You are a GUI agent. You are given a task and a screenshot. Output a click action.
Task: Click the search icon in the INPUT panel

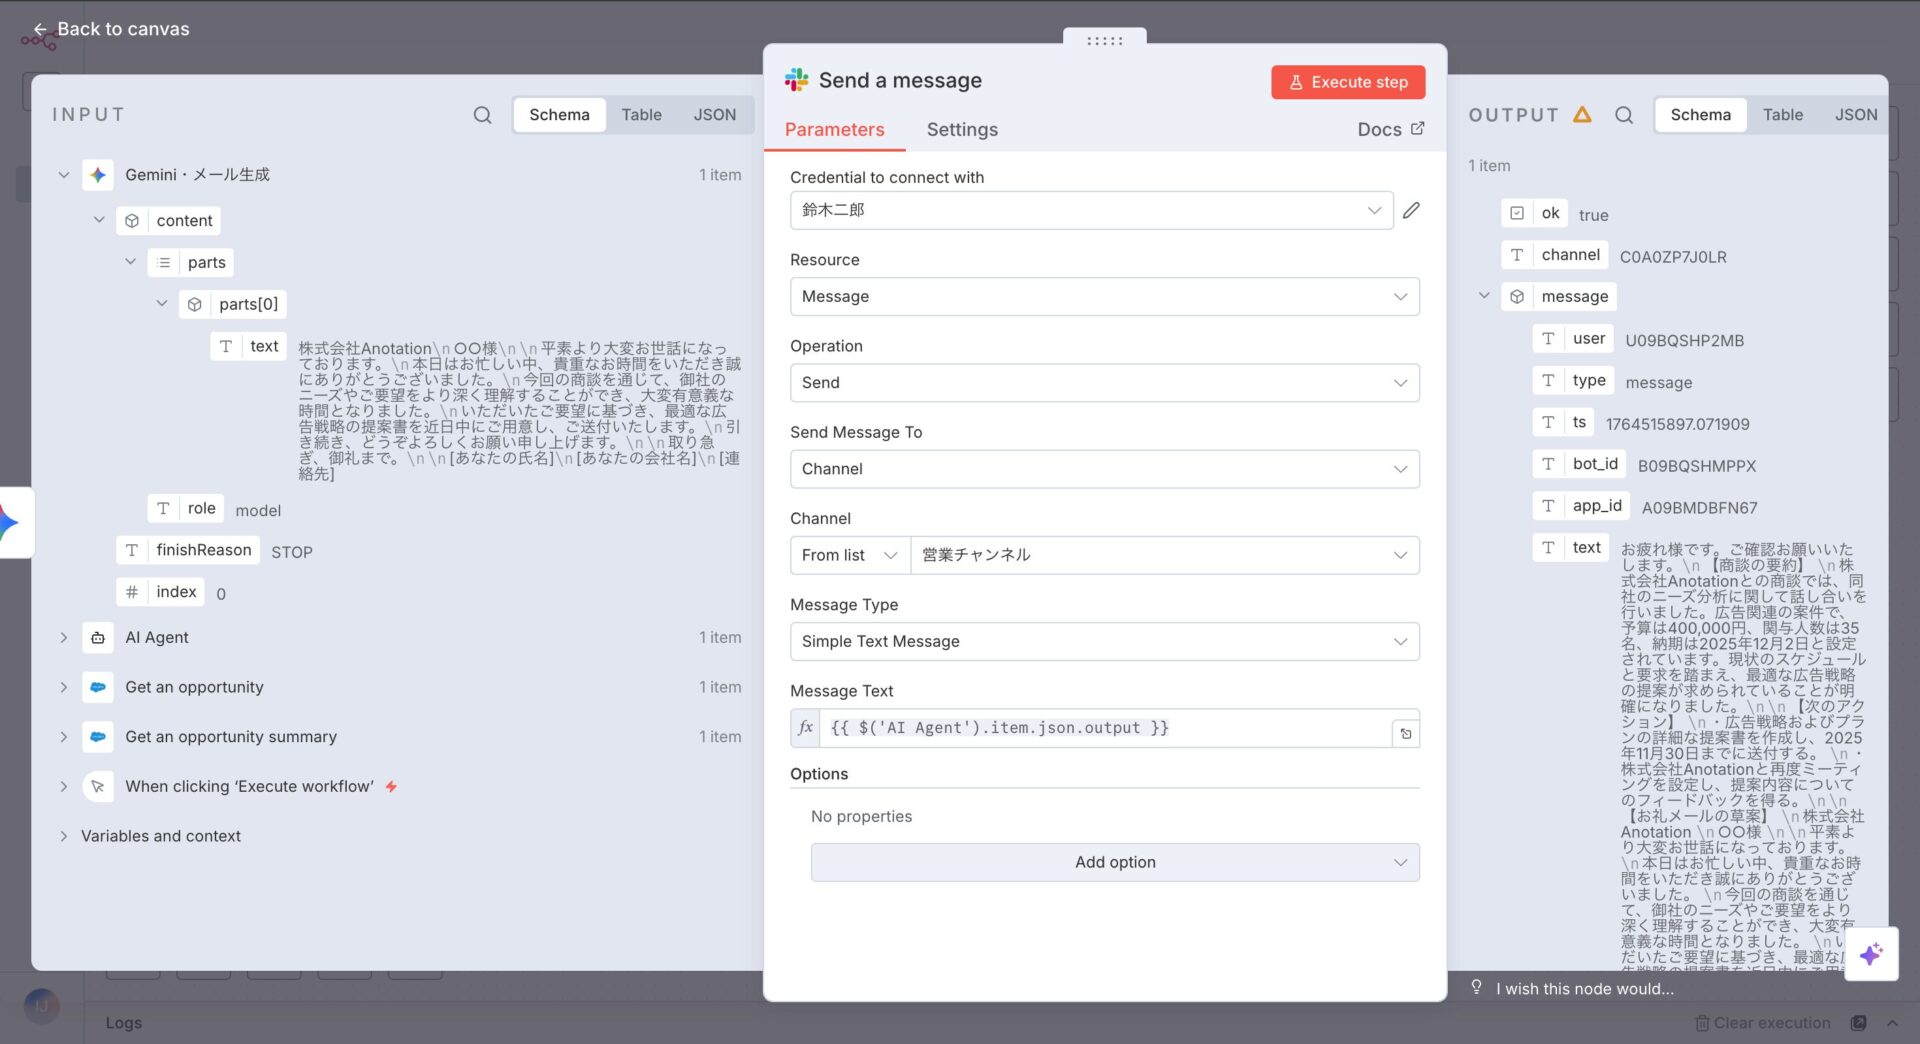[482, 115]
